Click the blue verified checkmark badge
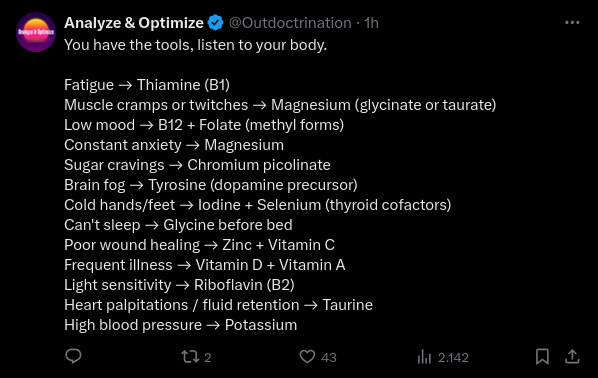Viewport: 598px width, 378px height. (x=215, y=23)
